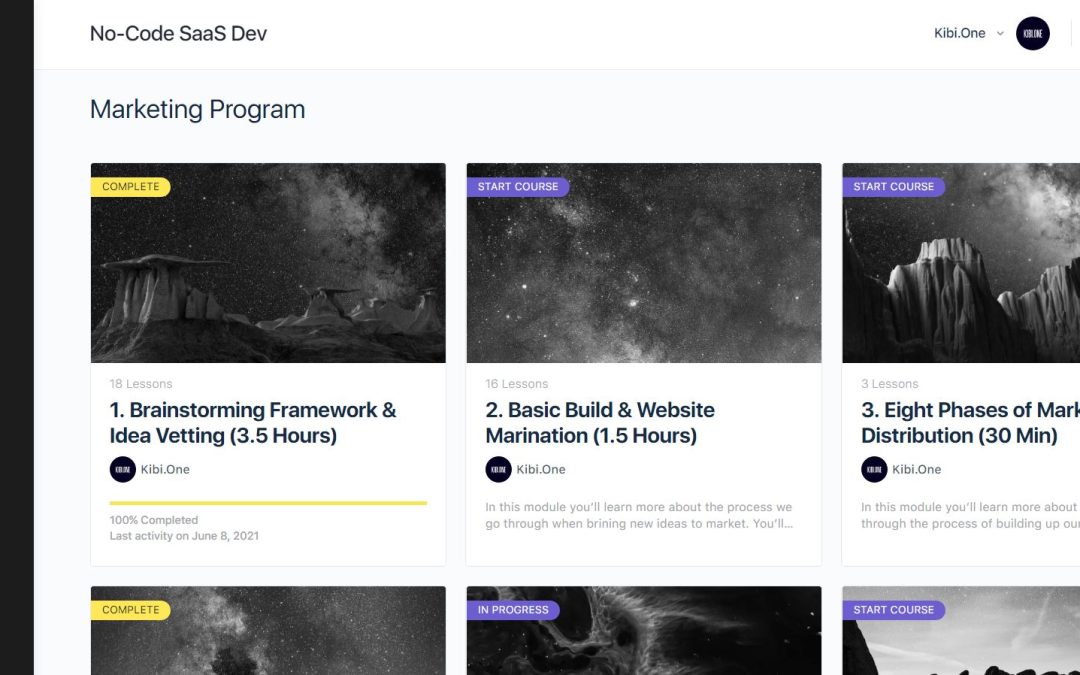Click Kibi.One author avatar on Eight Phases card
Screen dimensions: 1080x675
pos(874,470)
